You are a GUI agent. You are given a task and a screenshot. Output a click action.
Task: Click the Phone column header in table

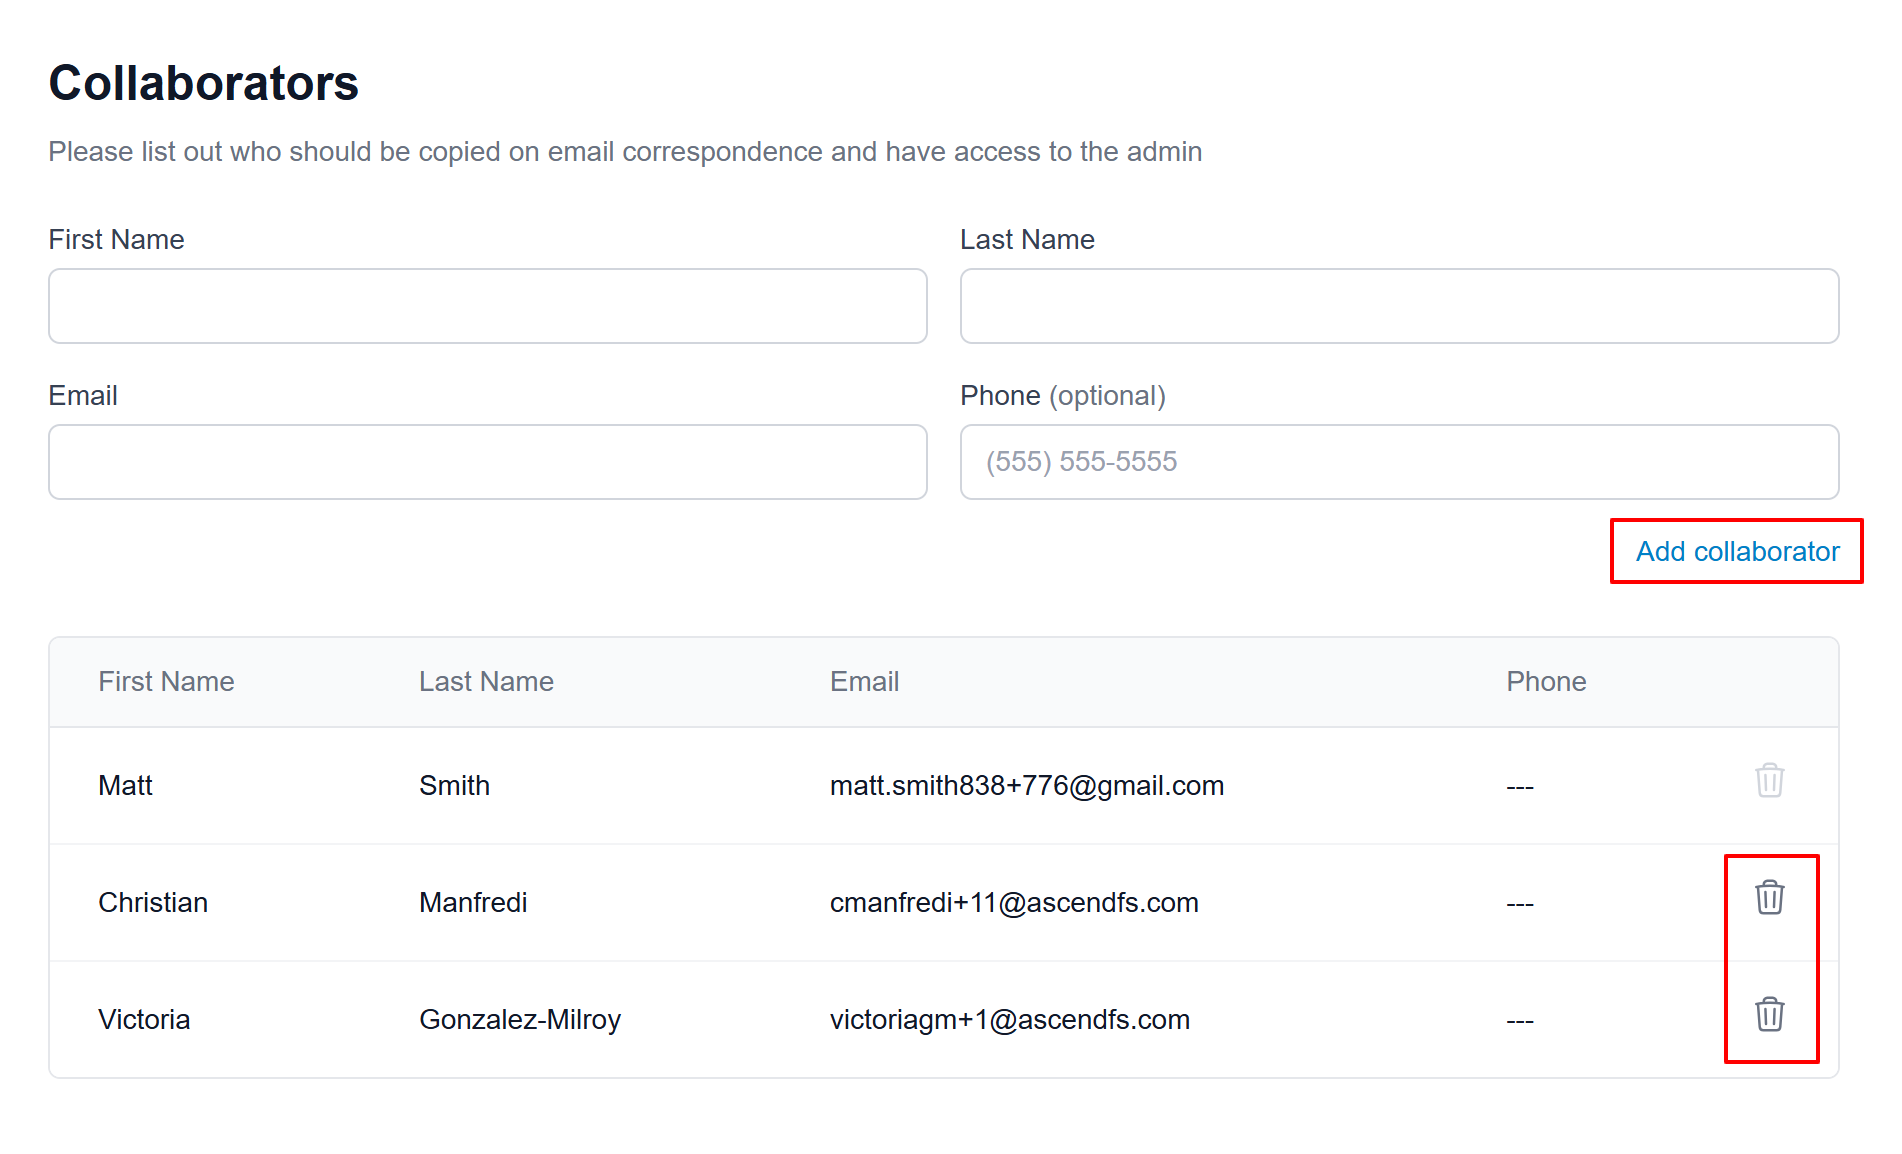coord(1546,682)
